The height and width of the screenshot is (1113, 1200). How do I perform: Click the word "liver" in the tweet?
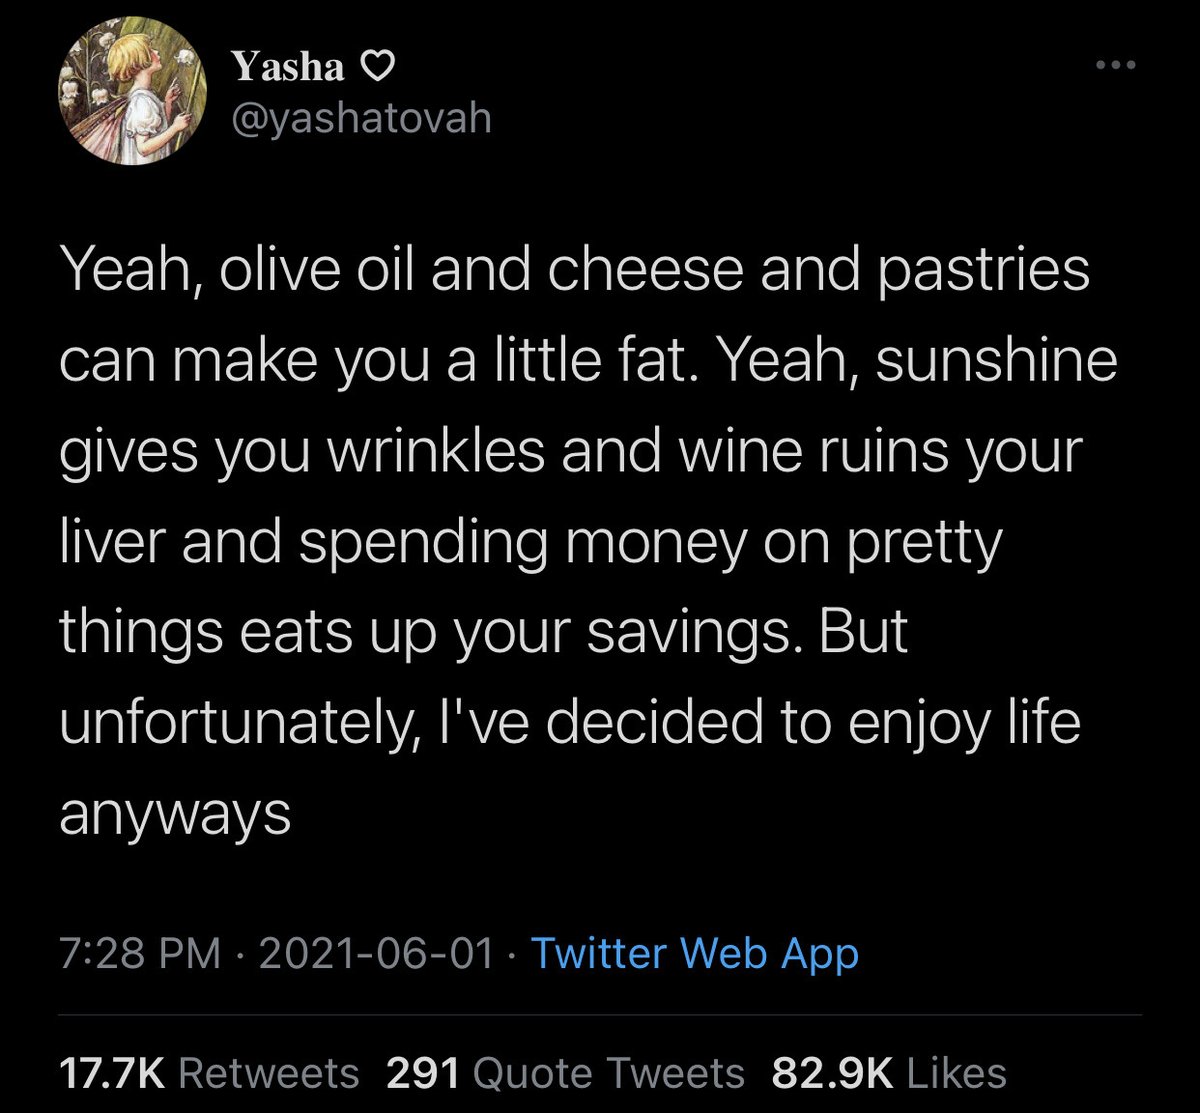click(113, 542)
